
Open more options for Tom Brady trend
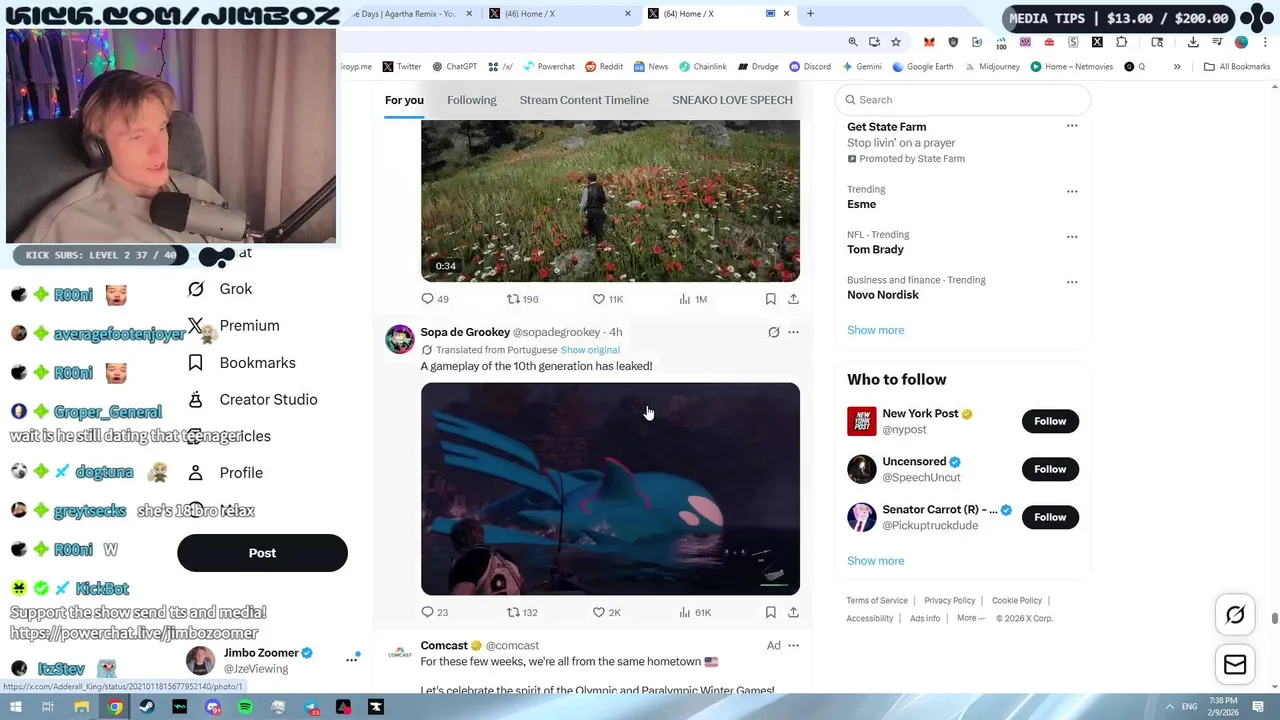point(1072,237)
